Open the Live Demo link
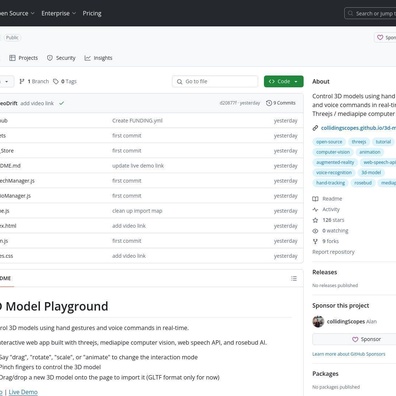This screenshot has height=396, width=396. [23, 392]
